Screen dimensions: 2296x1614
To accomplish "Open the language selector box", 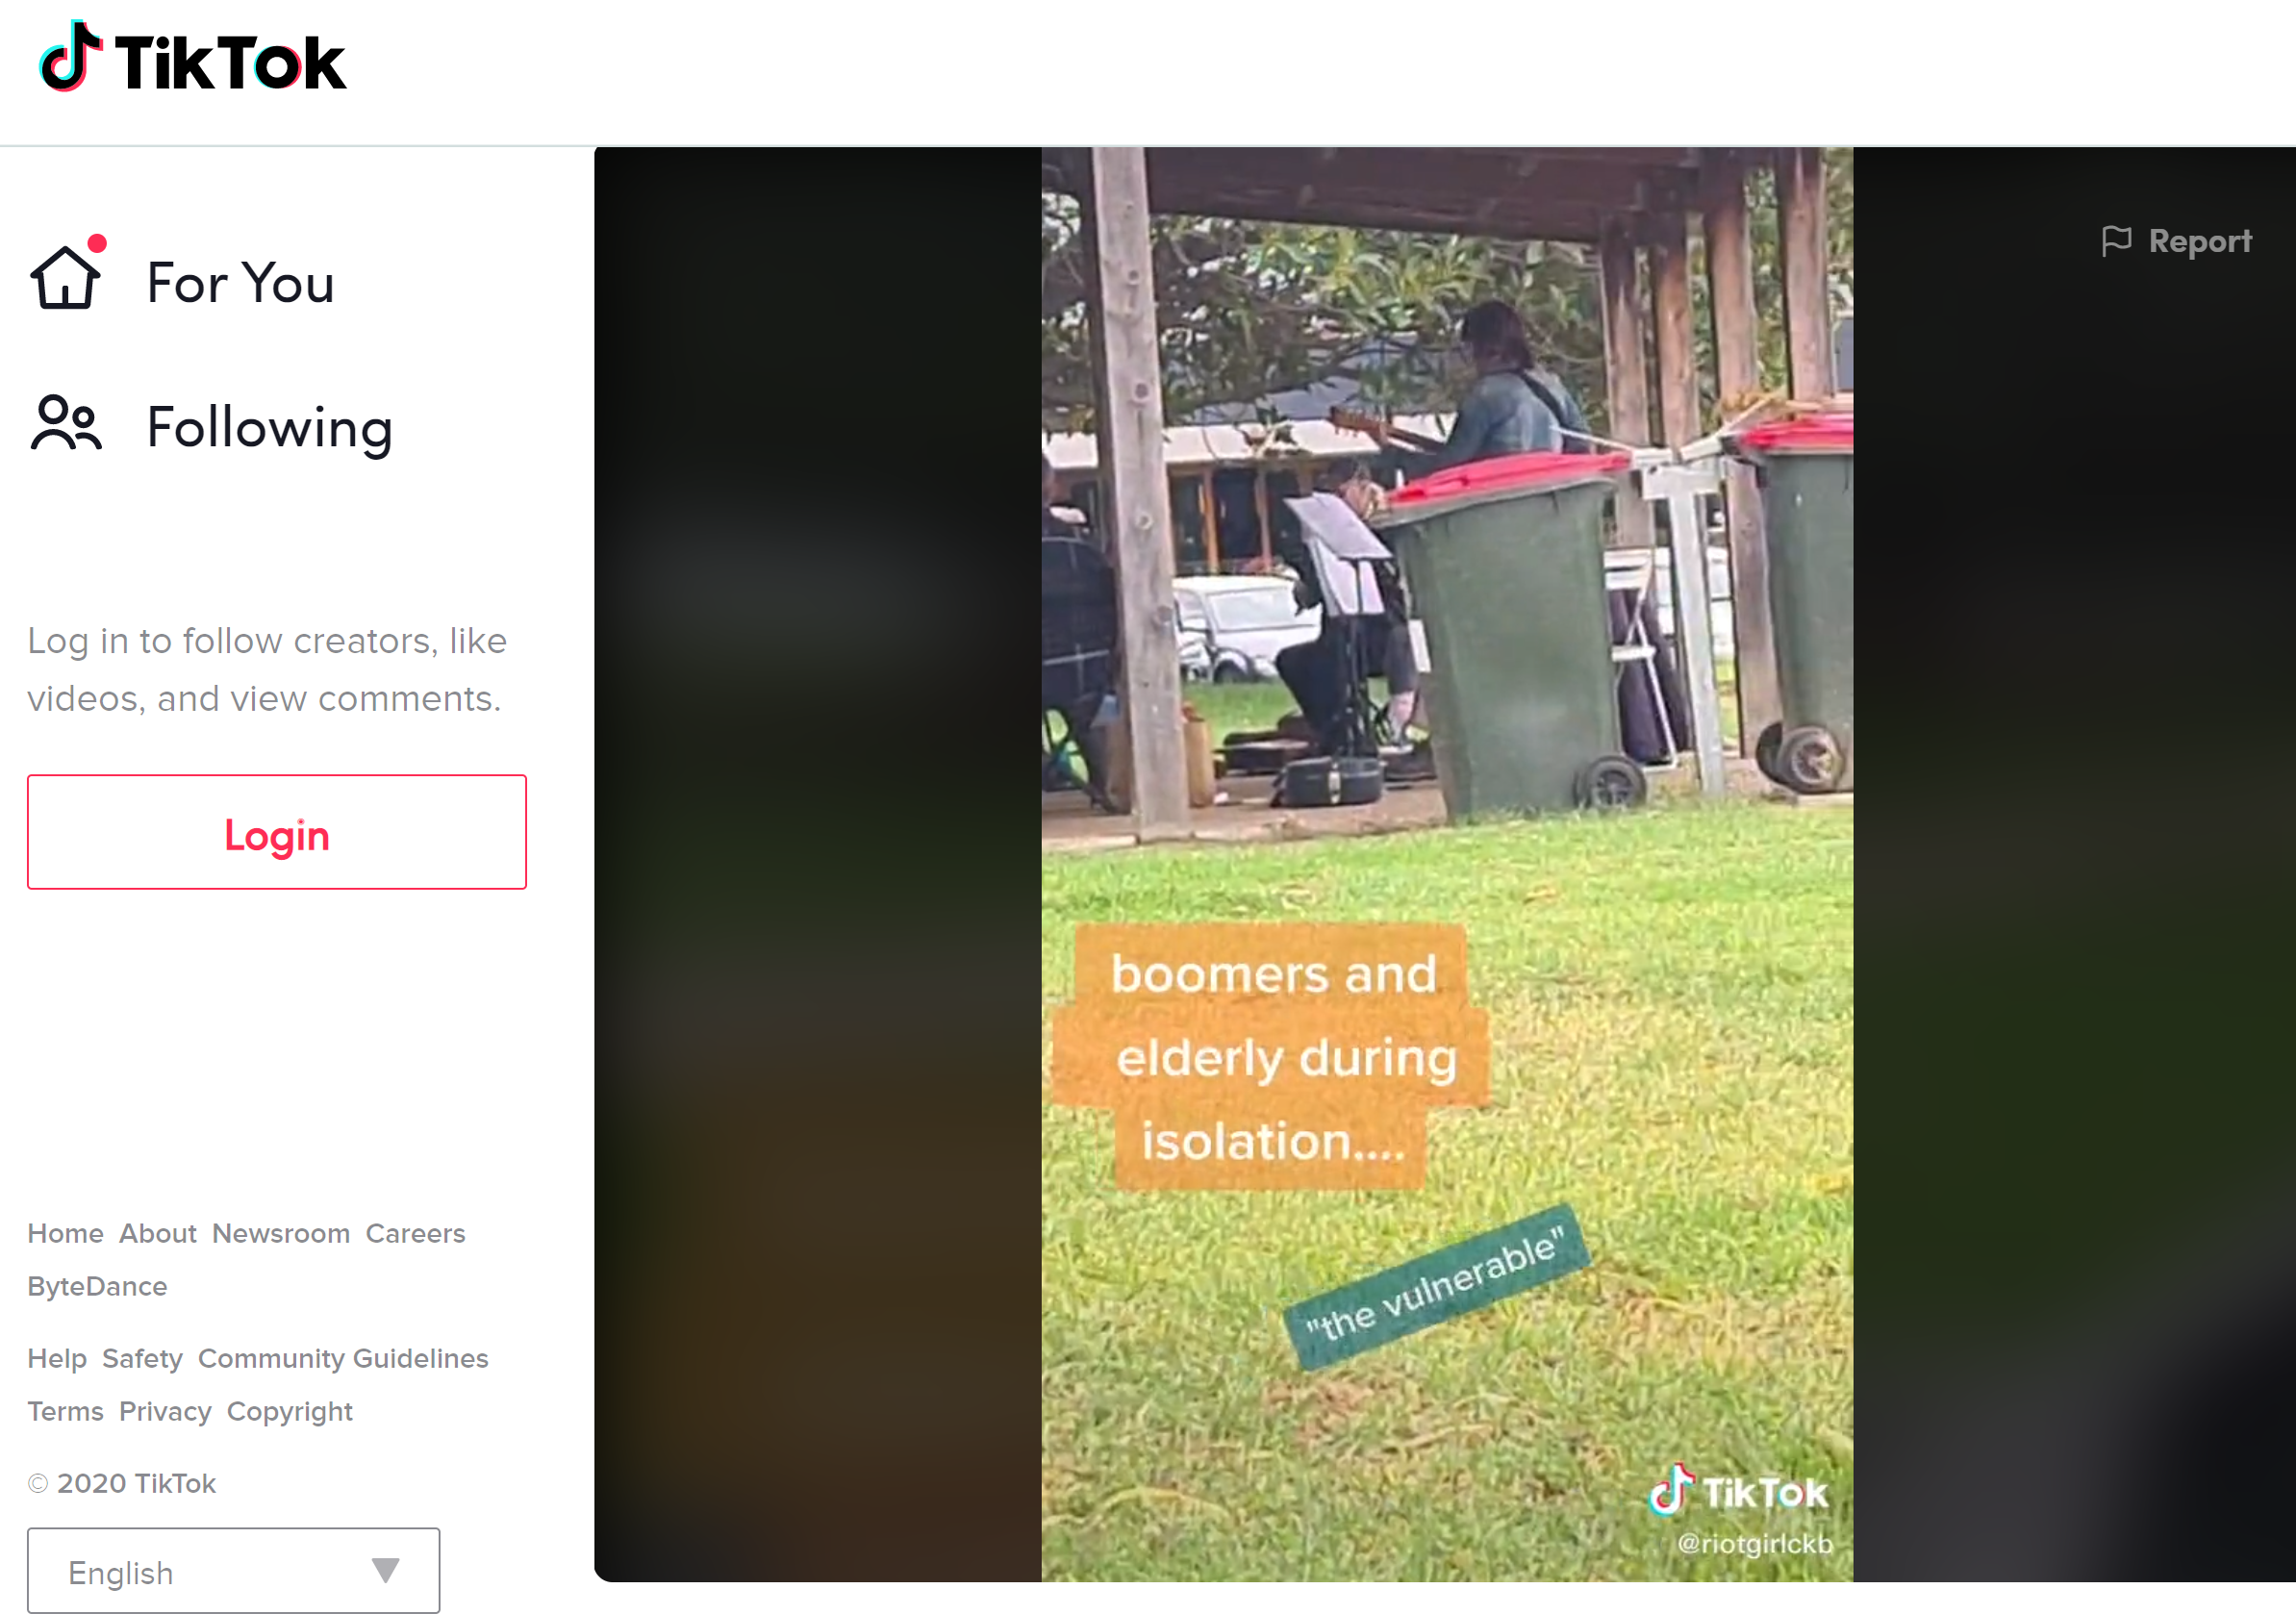I will pos(234,1570).
